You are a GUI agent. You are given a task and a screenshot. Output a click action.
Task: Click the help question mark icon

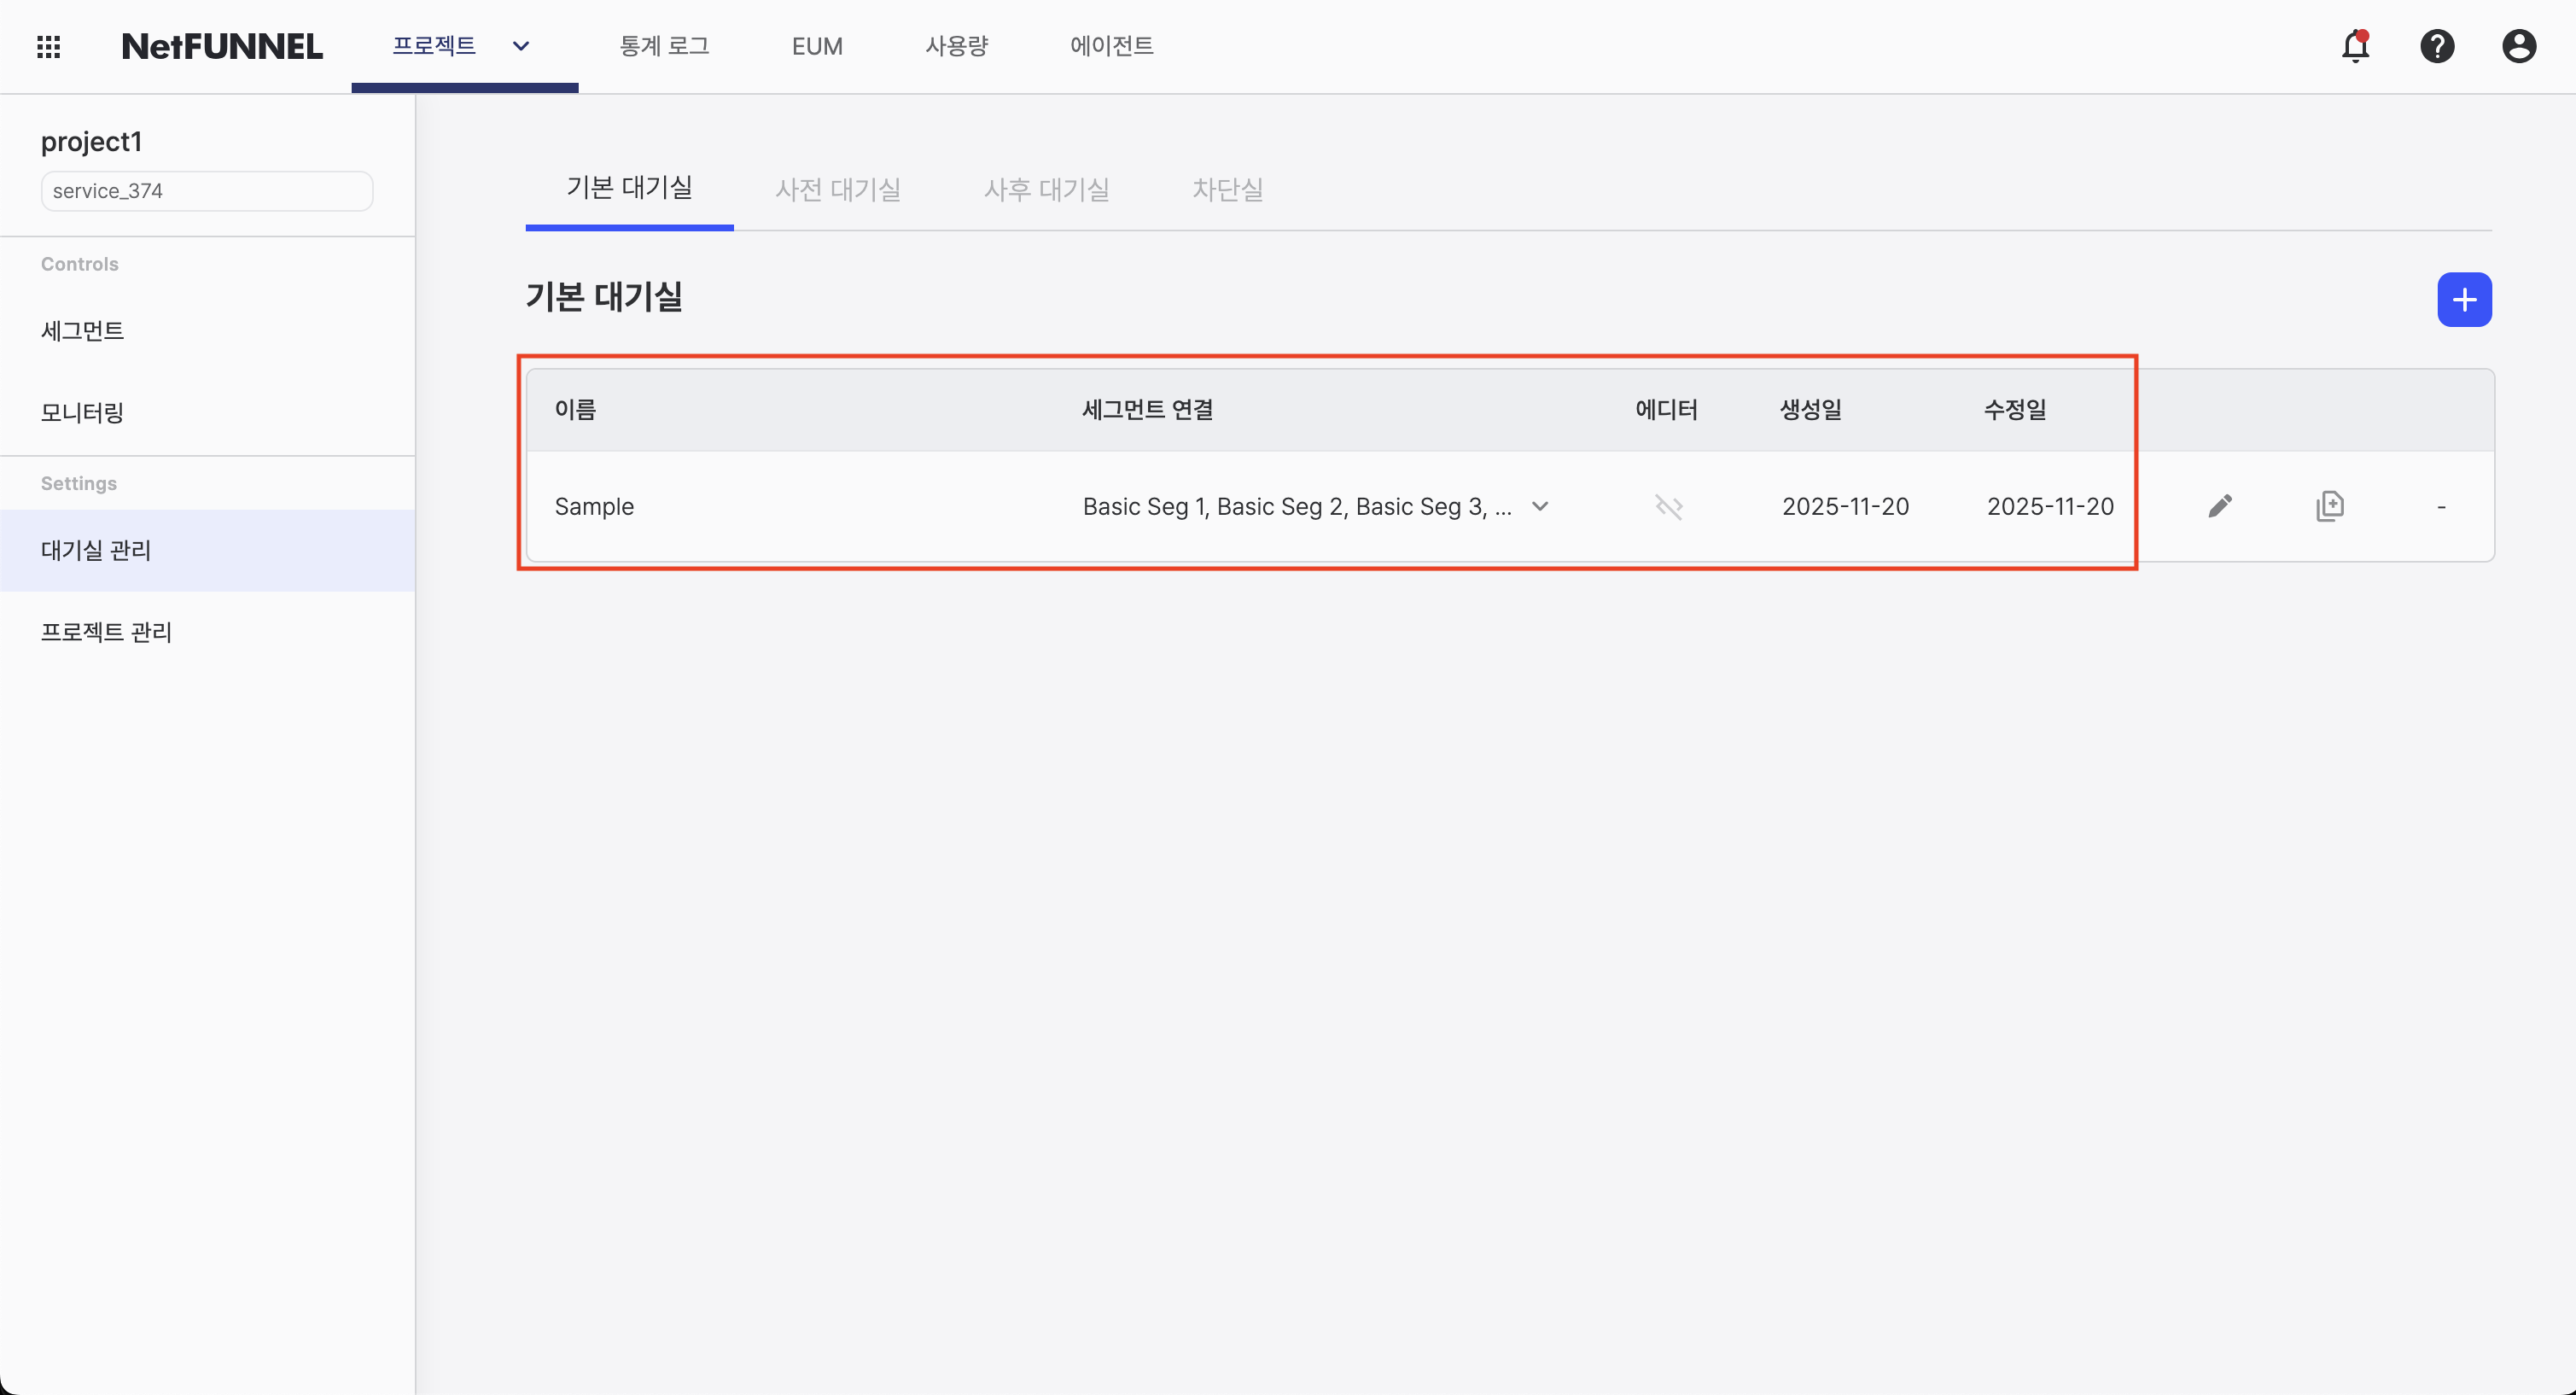tap(2438, 46)
